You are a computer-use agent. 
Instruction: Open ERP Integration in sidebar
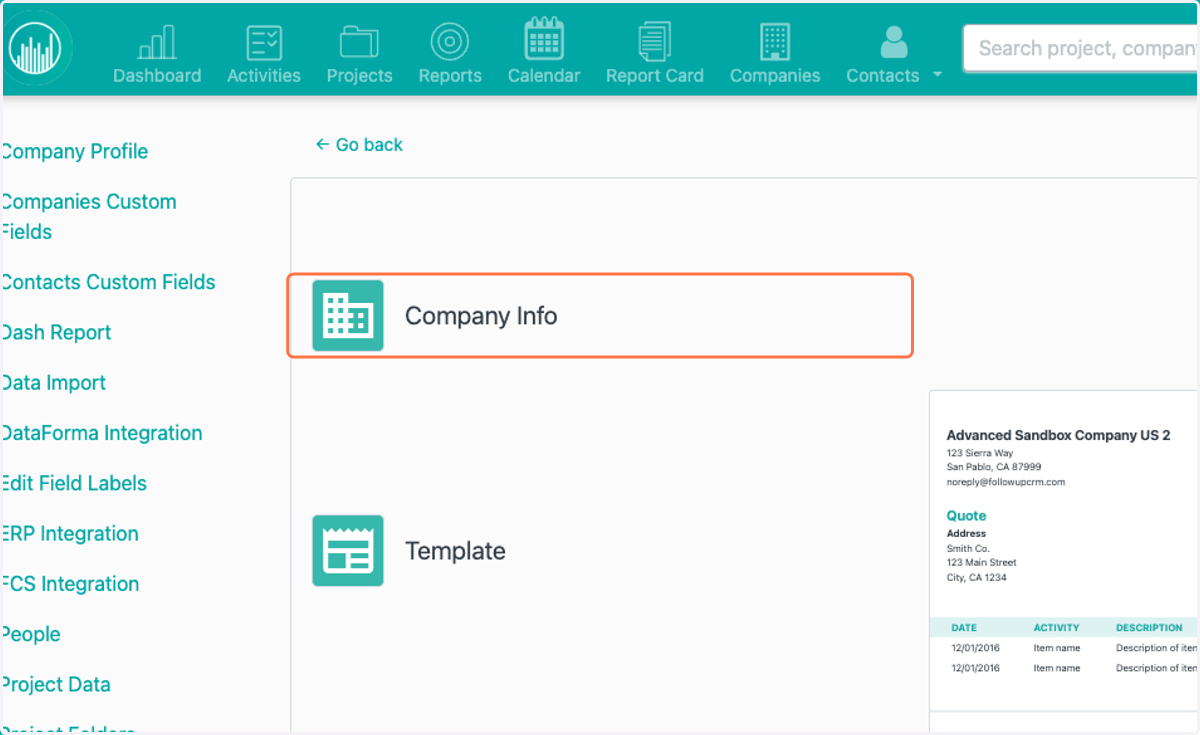click(70, 534)
